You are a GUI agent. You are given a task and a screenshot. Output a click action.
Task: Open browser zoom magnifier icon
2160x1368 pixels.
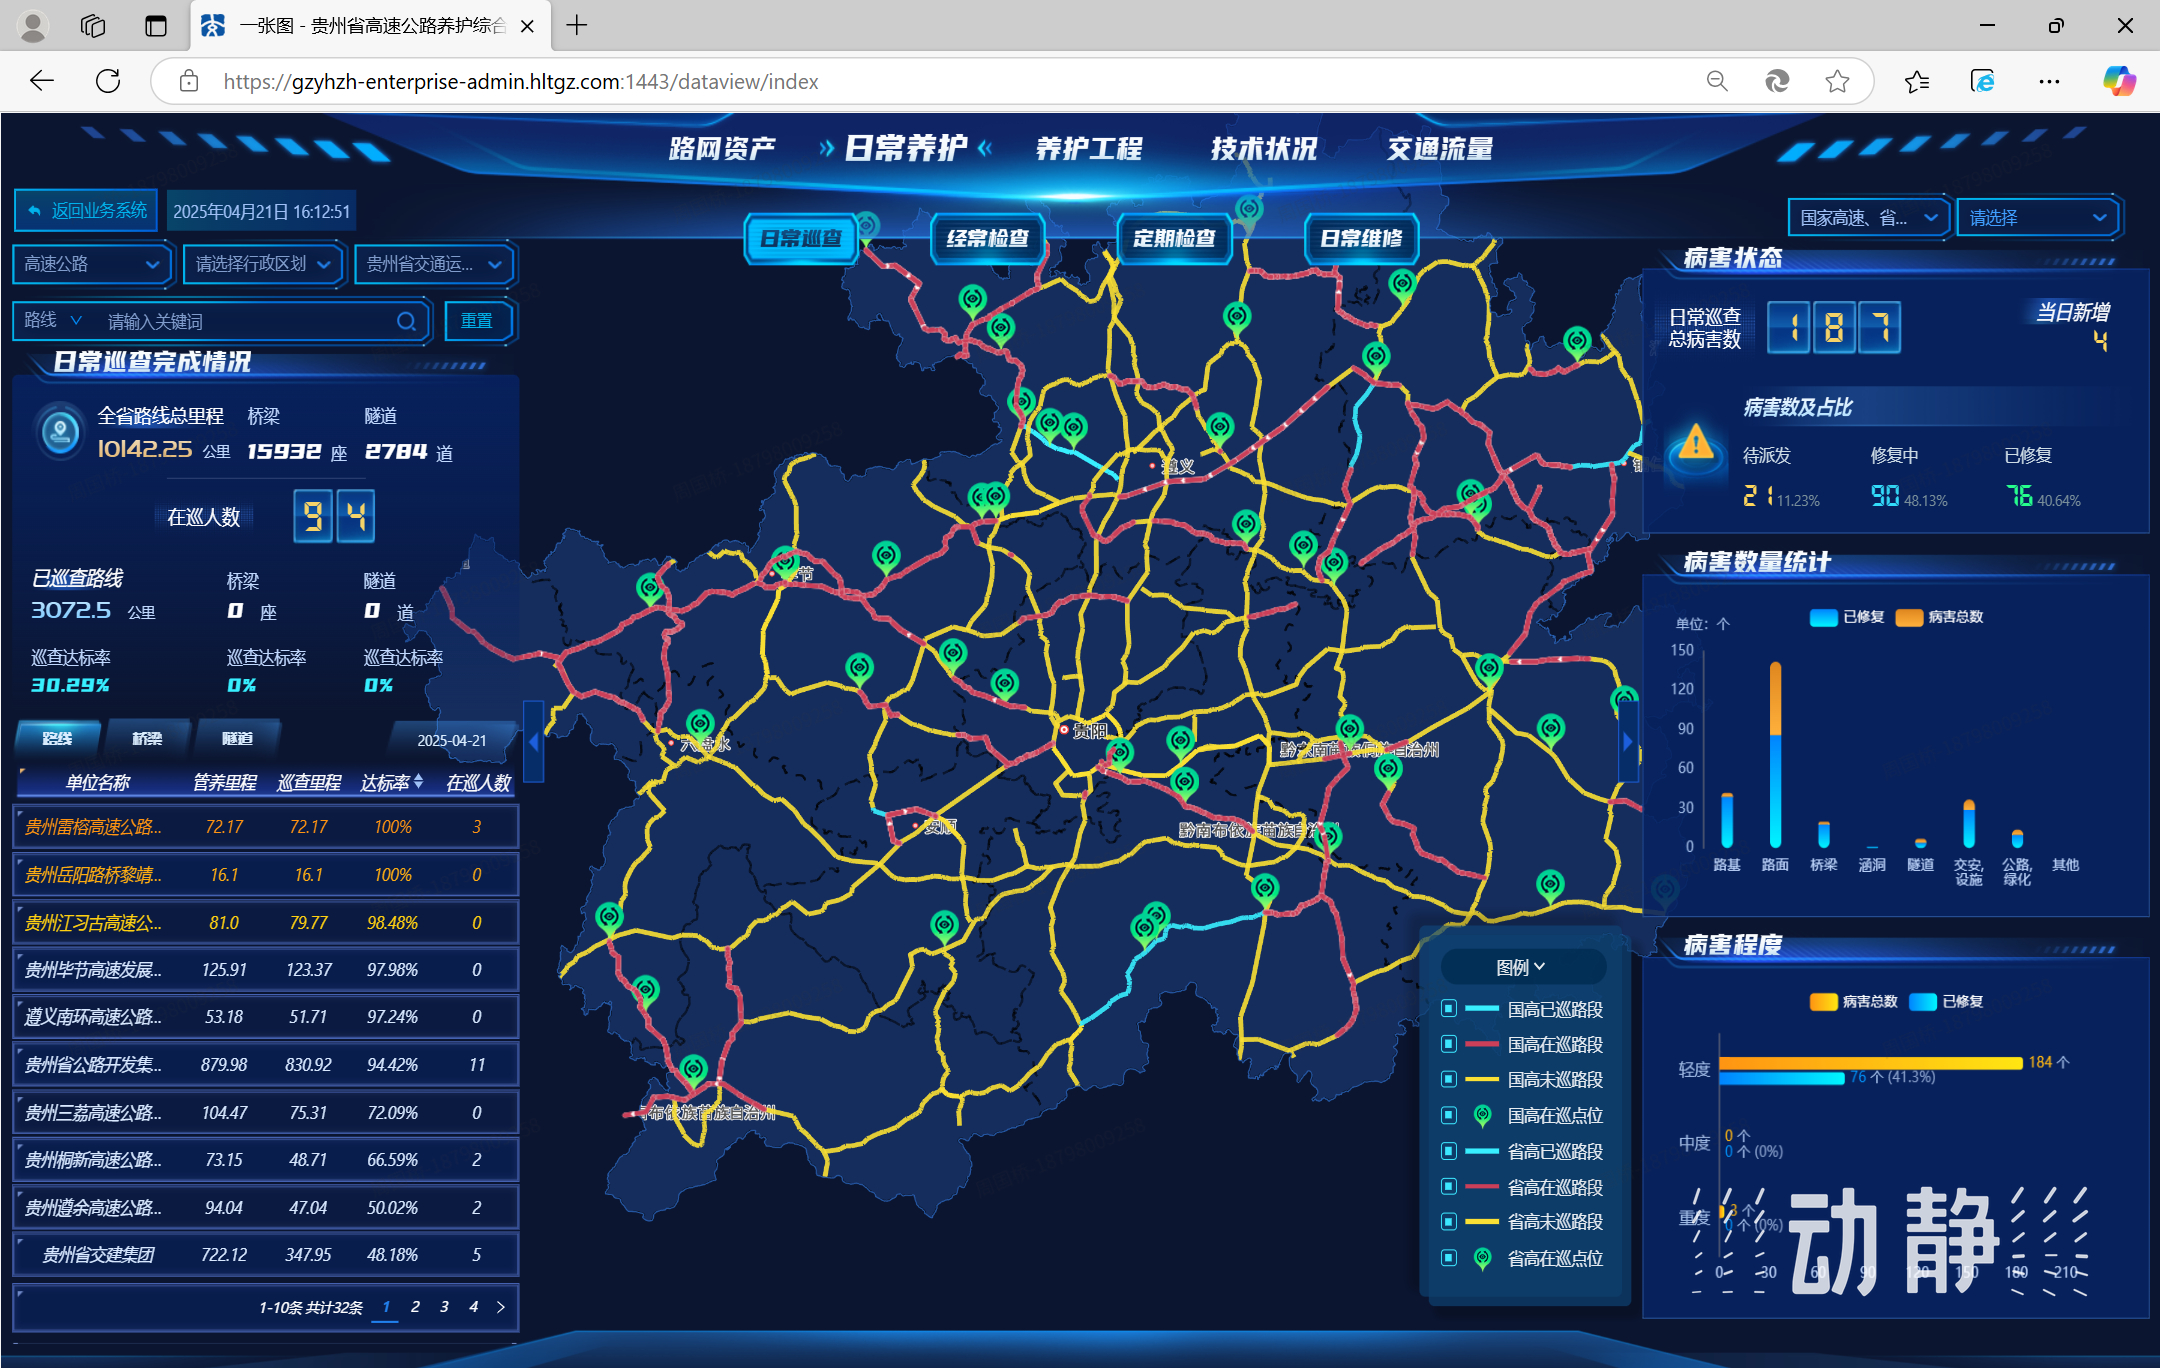tap(1717, 81)
